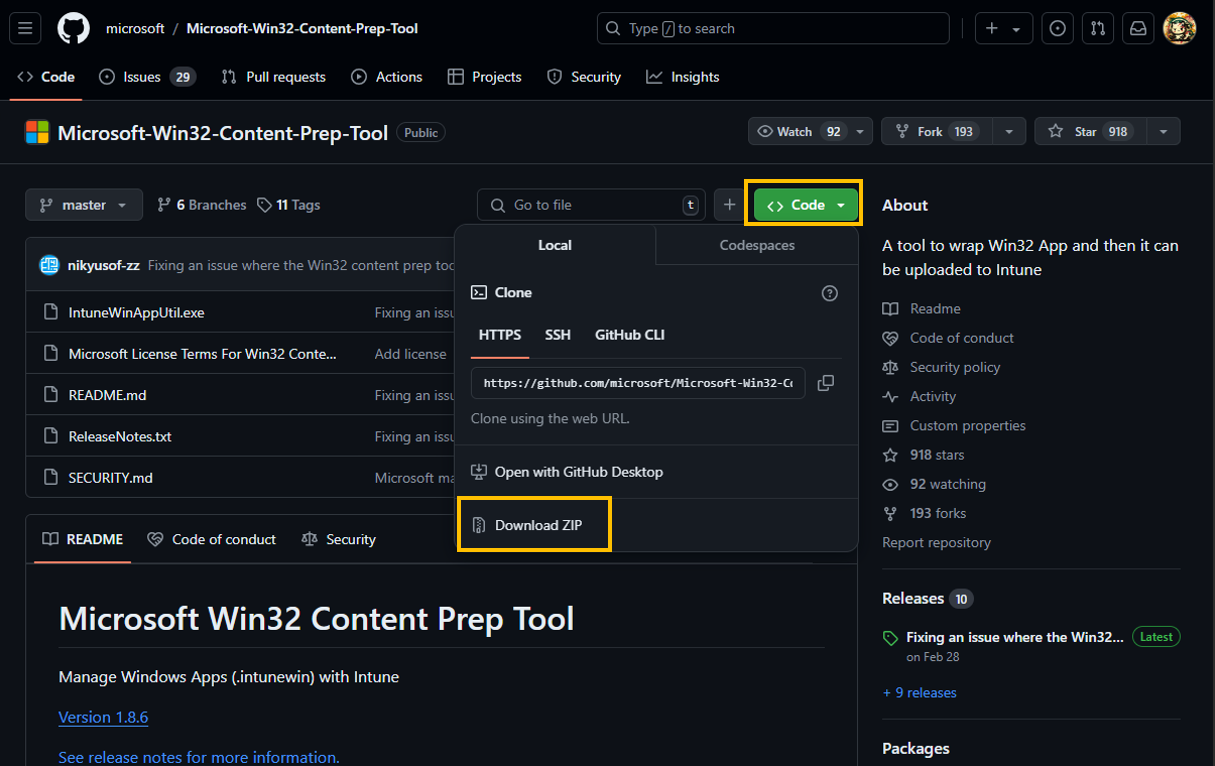Open the Fork options caret
The height and width of the screenshot is (766, 1215).
pos(1009,132)
